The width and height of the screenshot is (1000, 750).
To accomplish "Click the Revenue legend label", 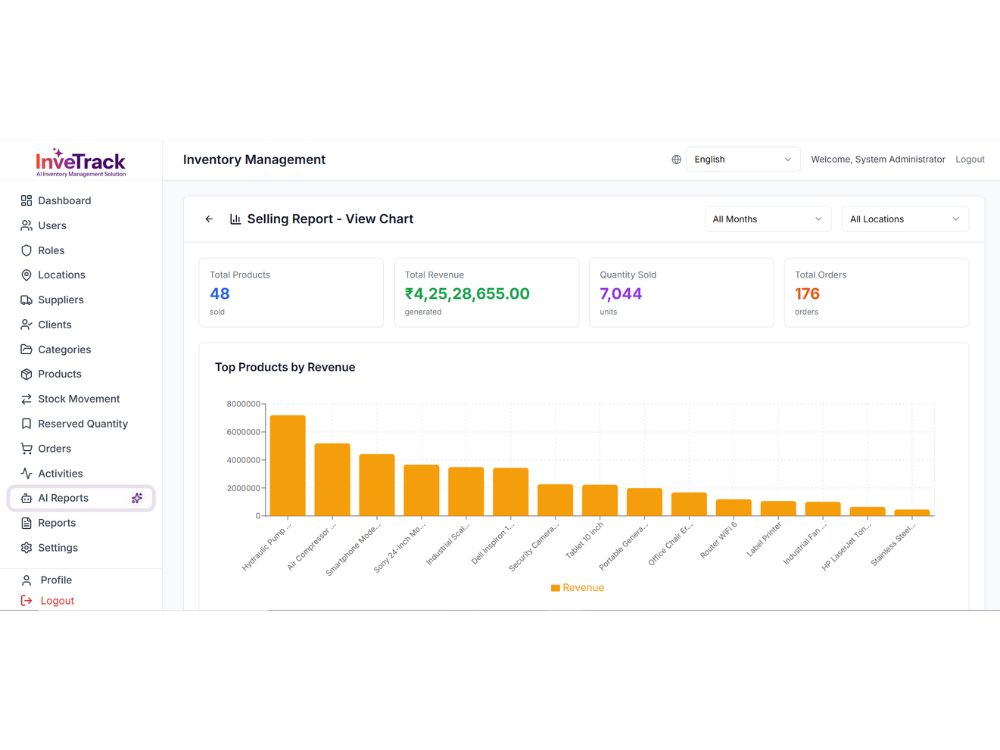I will (583, 588).
